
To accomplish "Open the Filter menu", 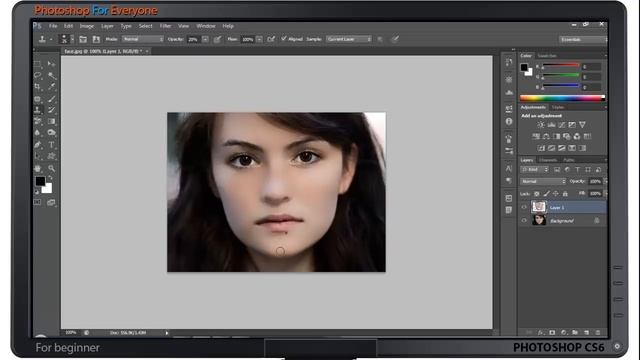I will [165, 26].
